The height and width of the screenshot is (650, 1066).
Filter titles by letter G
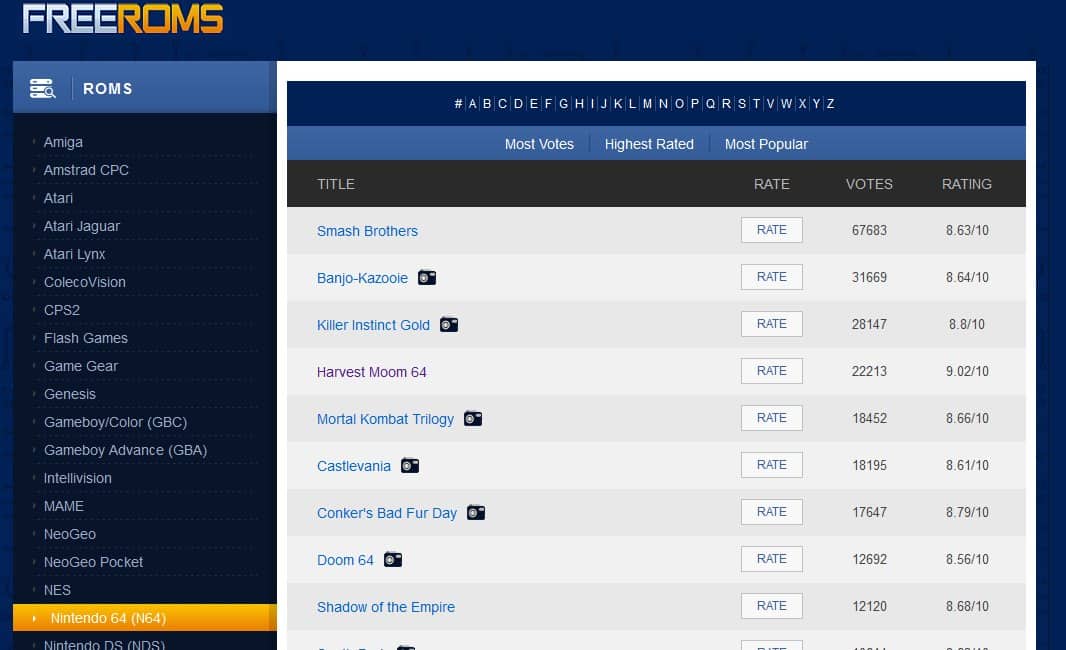coord(564,103)
